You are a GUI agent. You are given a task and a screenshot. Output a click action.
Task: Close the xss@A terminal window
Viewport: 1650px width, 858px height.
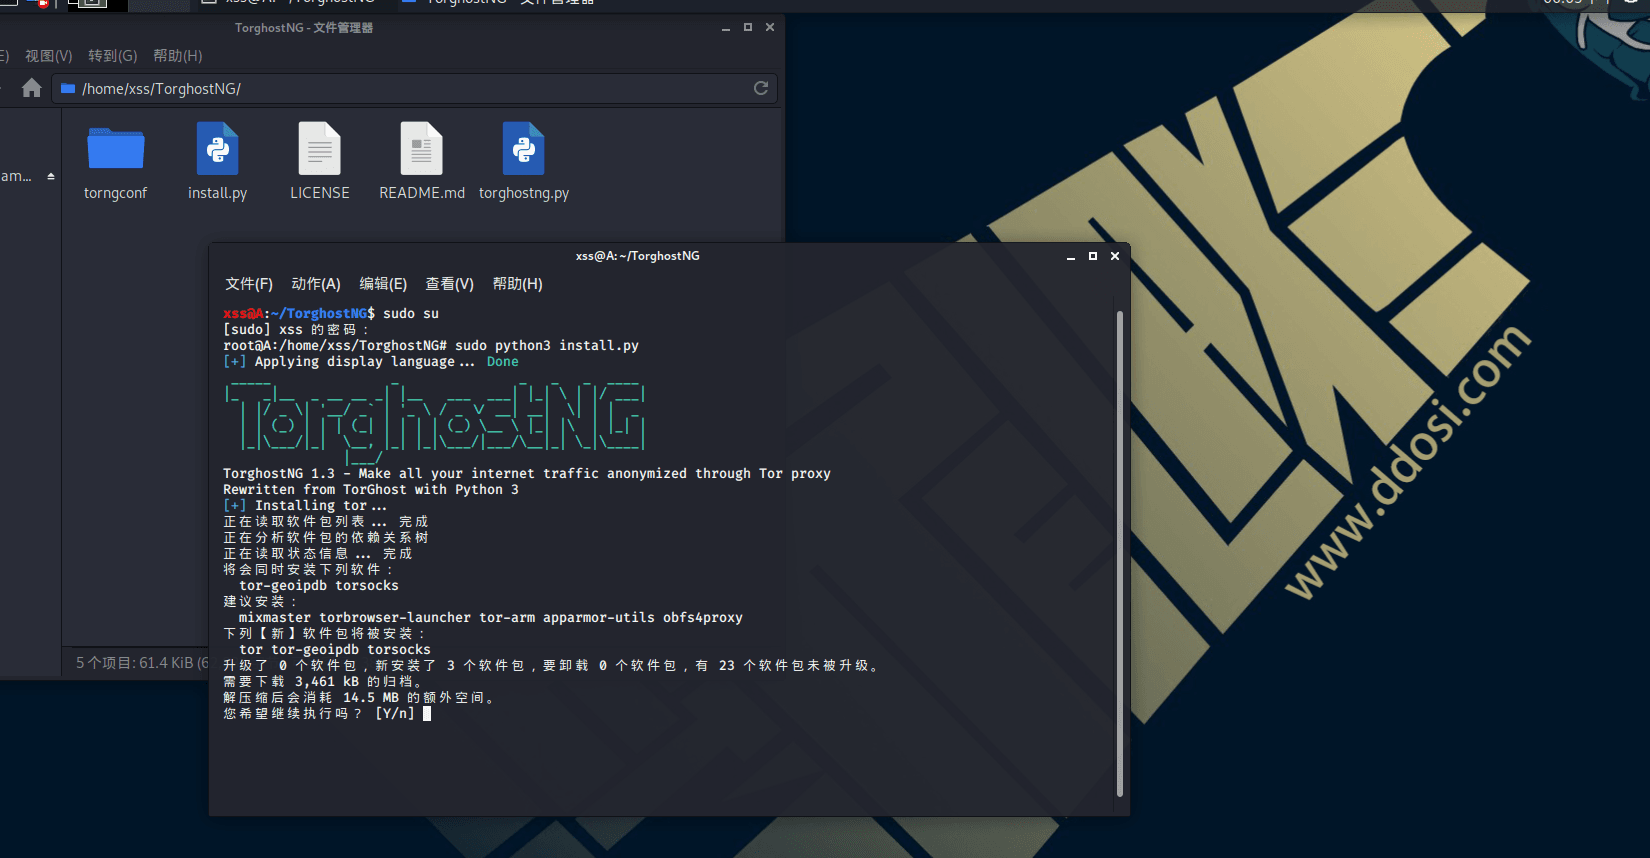click(x=1115, y=256)
